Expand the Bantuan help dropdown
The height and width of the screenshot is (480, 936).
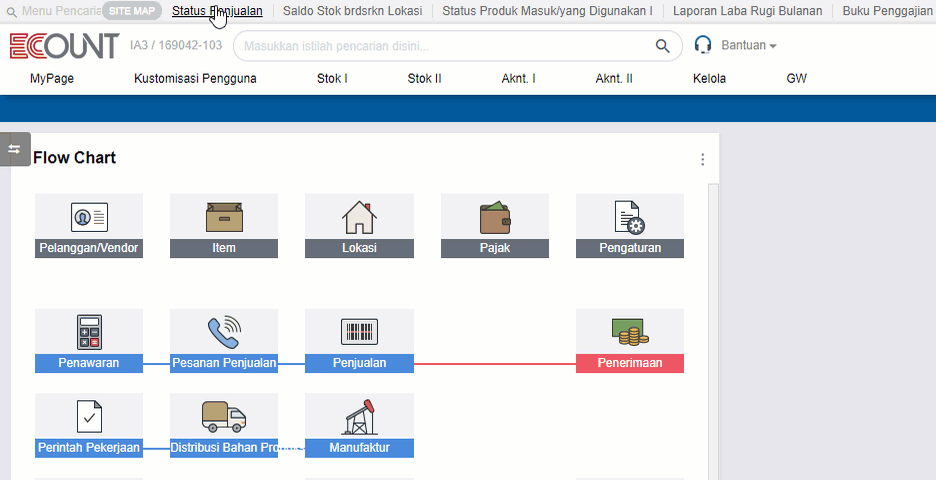[x=735, y=45]
